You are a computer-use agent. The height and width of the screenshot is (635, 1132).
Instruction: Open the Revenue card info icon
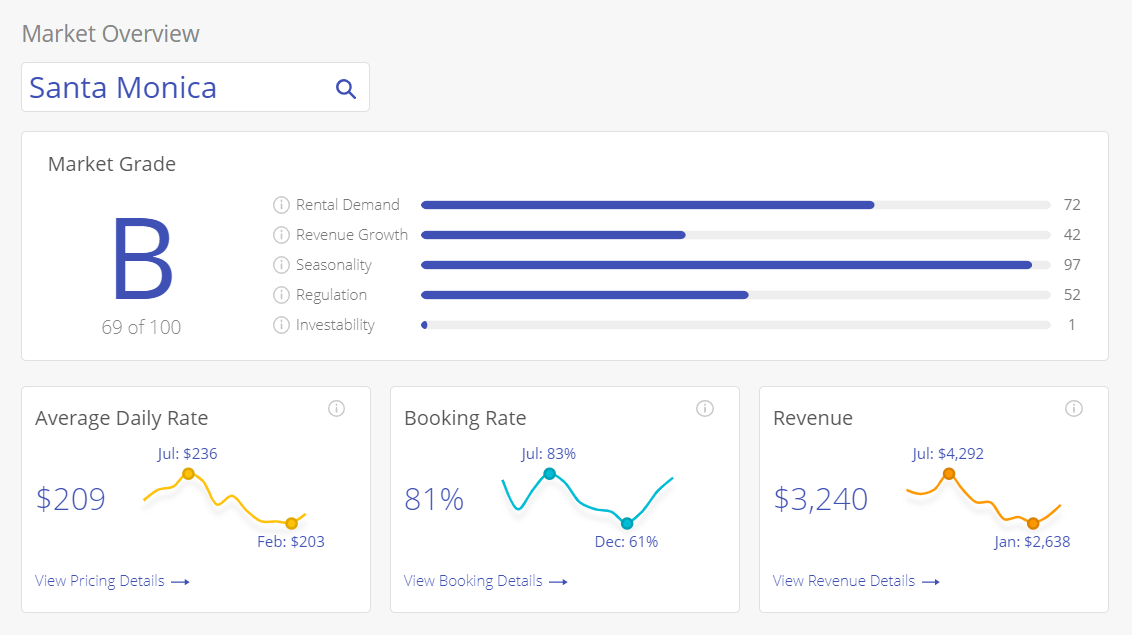(1074, 408)
